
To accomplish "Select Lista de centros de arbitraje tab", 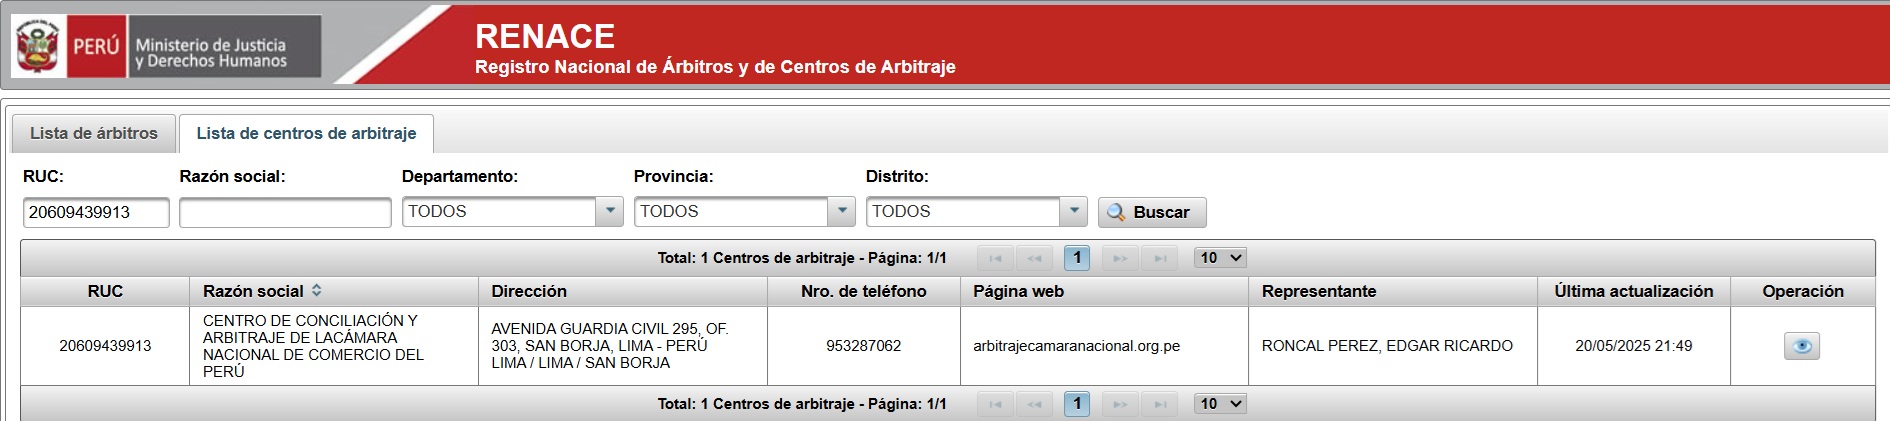I will pos(306,133).
